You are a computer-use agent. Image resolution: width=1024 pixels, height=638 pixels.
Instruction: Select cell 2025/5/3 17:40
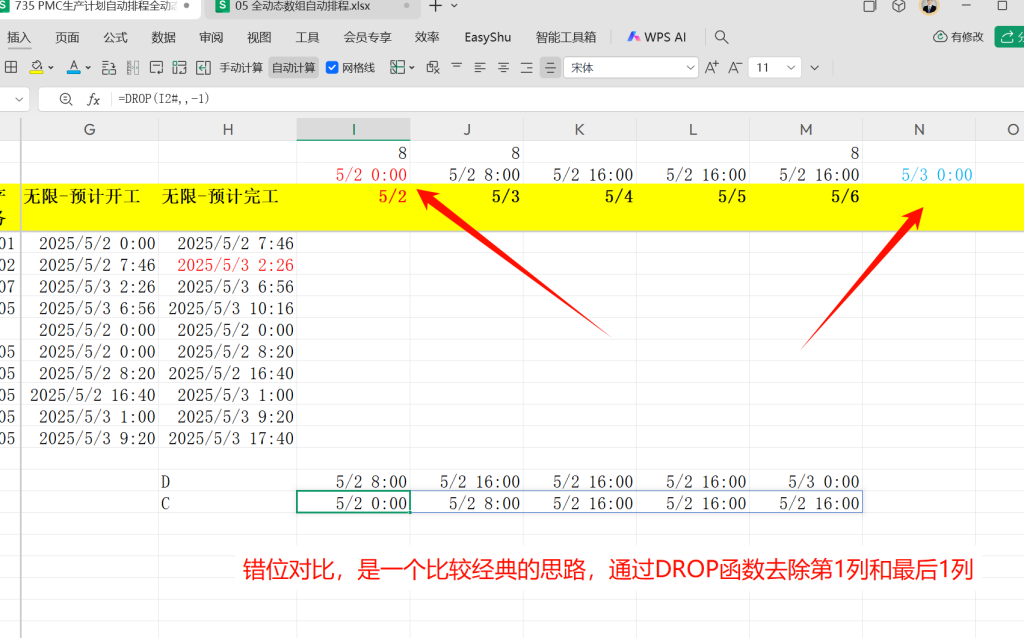[227, 438]
